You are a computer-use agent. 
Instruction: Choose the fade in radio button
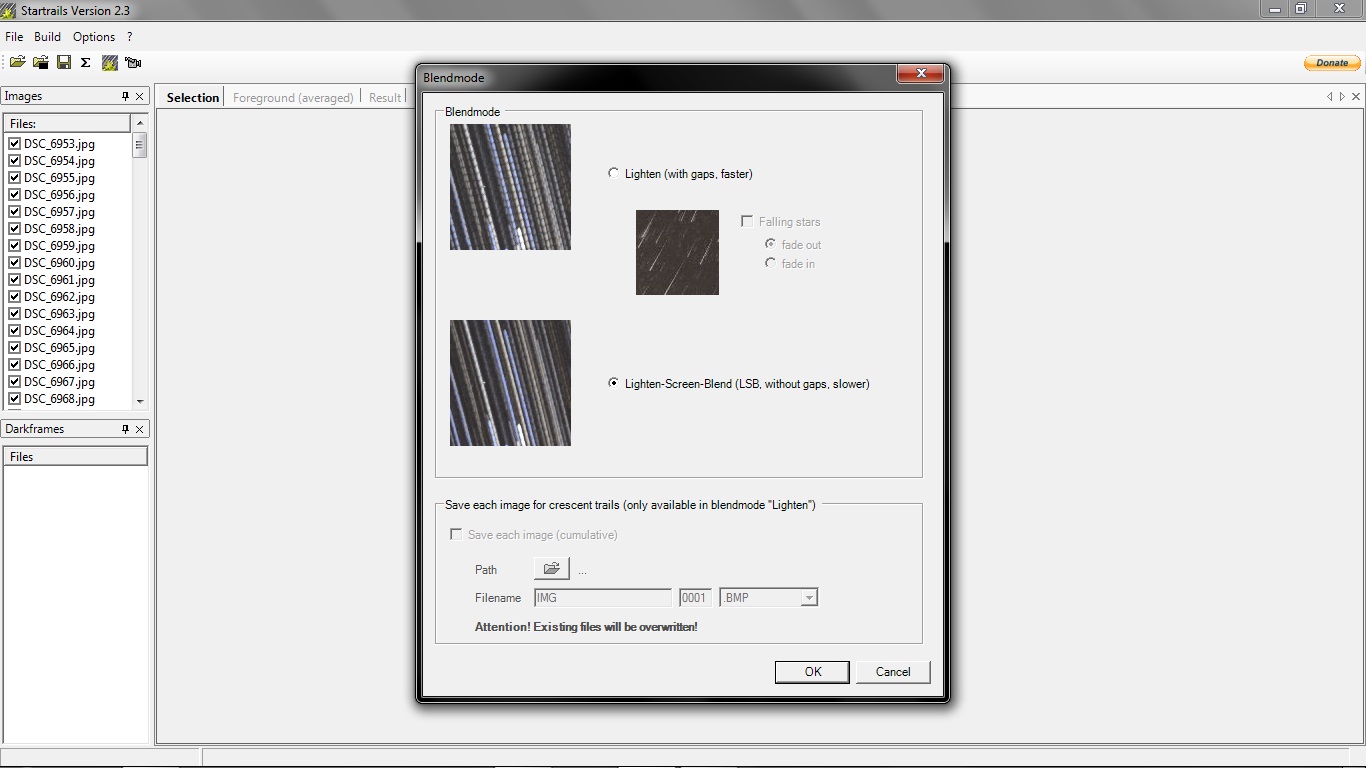(770, 263)
